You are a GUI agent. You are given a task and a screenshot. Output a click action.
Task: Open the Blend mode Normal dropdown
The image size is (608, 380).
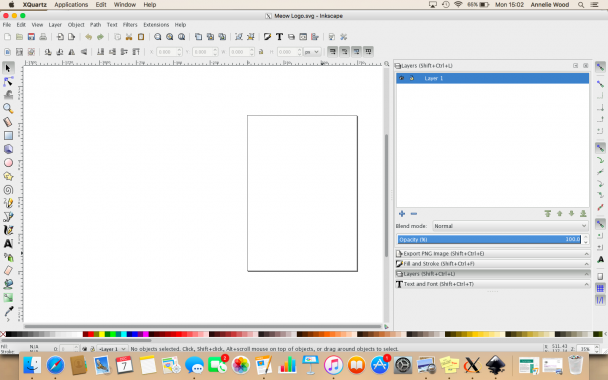510,226
